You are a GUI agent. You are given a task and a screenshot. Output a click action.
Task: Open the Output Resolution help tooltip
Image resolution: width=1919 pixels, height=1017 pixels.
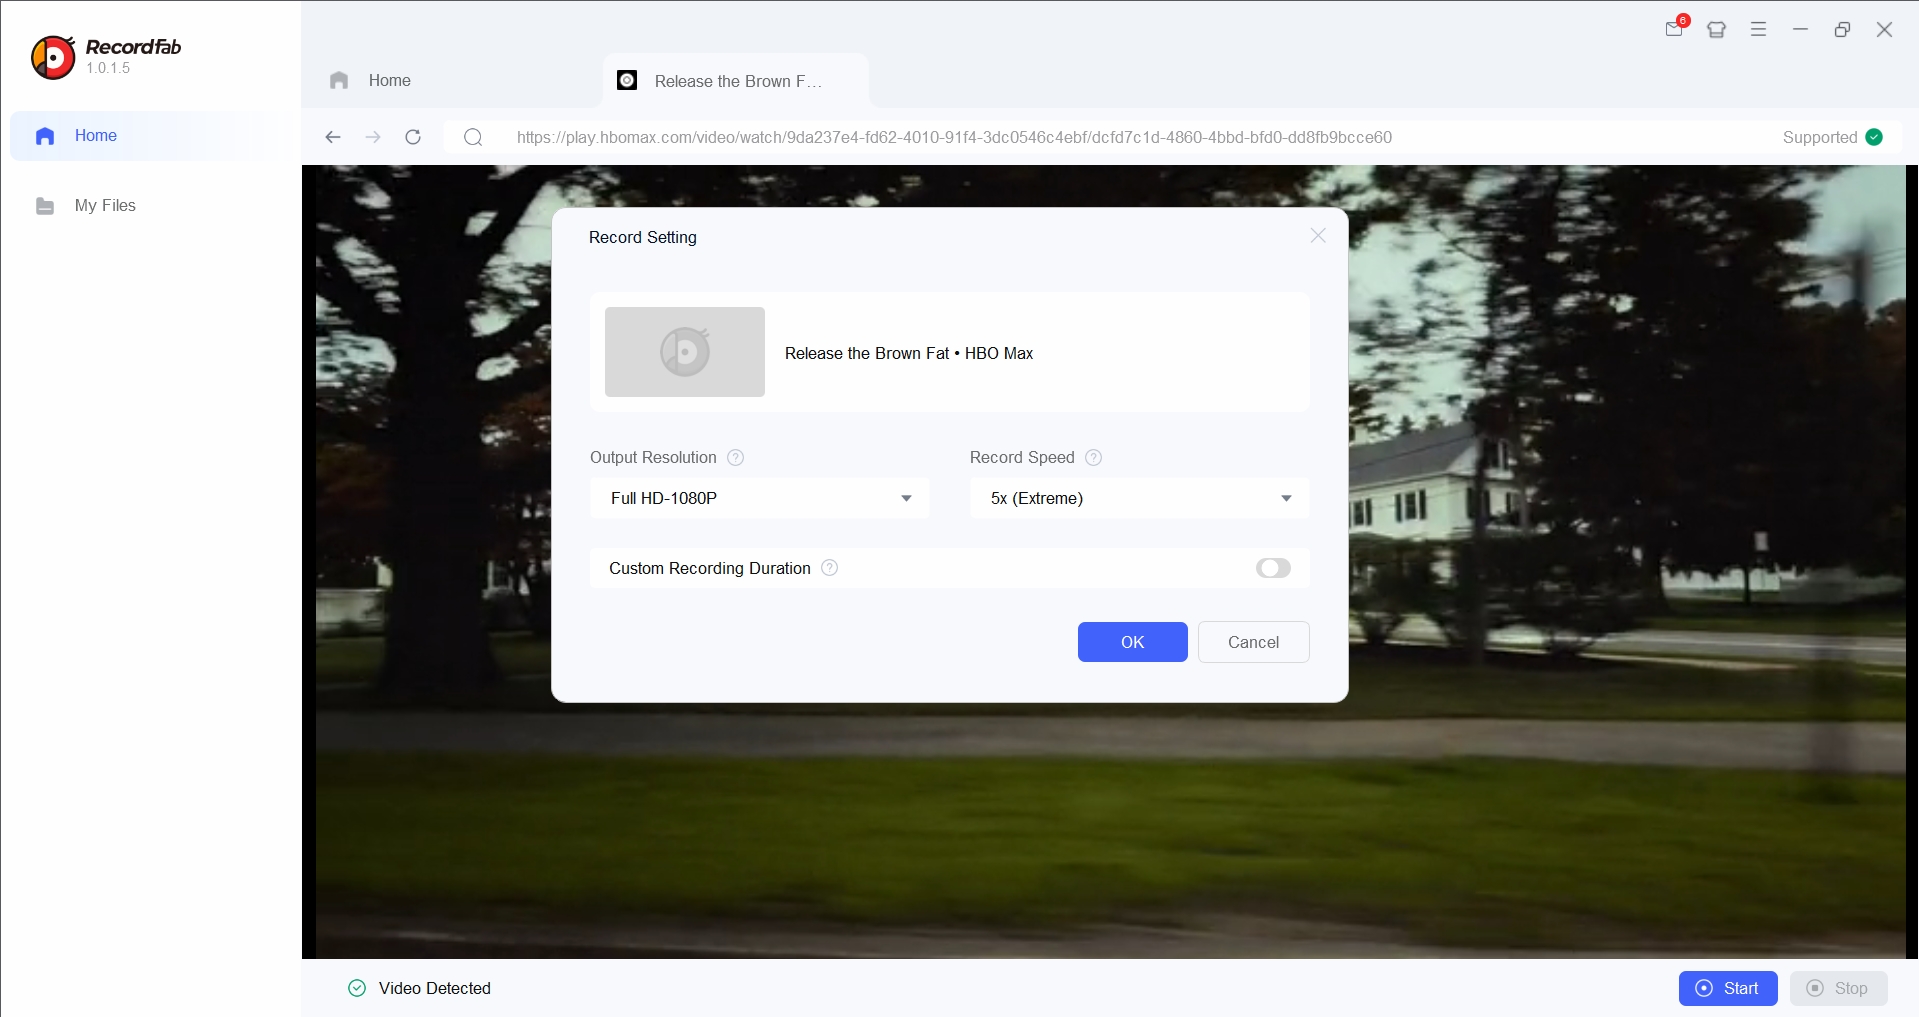[x=735, y=457]
